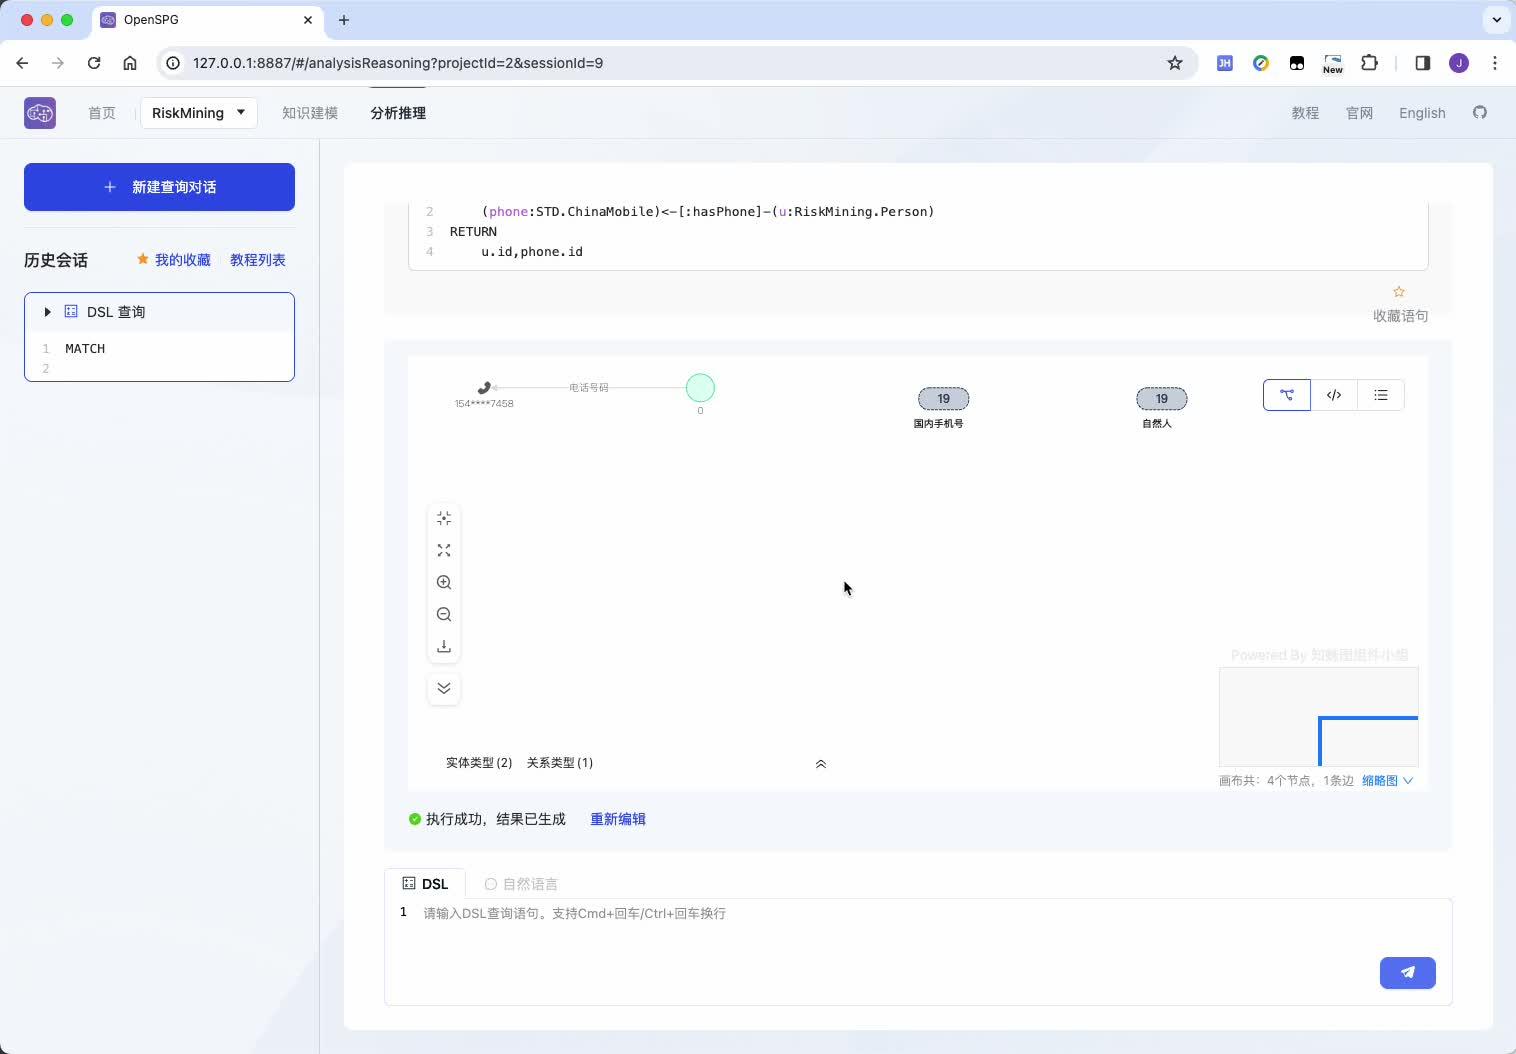Open 官网 header link
The image size is (1516, 1054).
[x=1359, y=113]
